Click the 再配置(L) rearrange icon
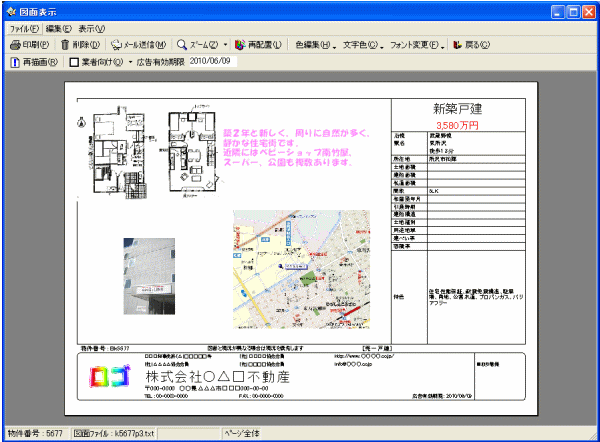The image size is (600, 442). [240, 45]
